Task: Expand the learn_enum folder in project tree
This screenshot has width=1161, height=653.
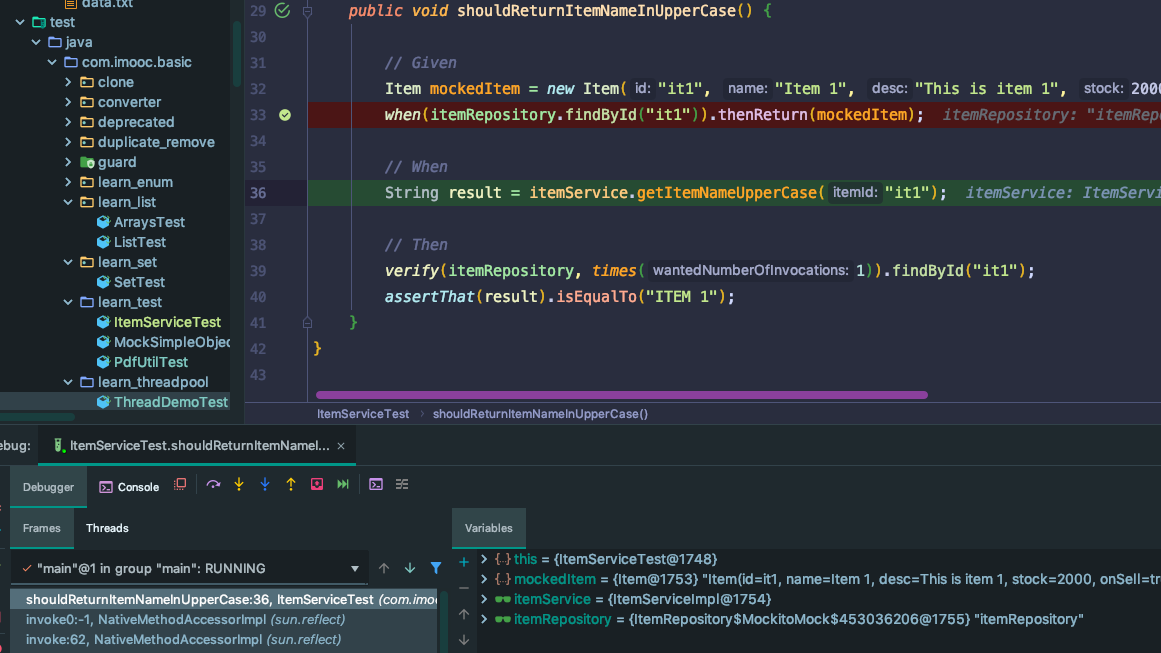Action: click(69, 182)
